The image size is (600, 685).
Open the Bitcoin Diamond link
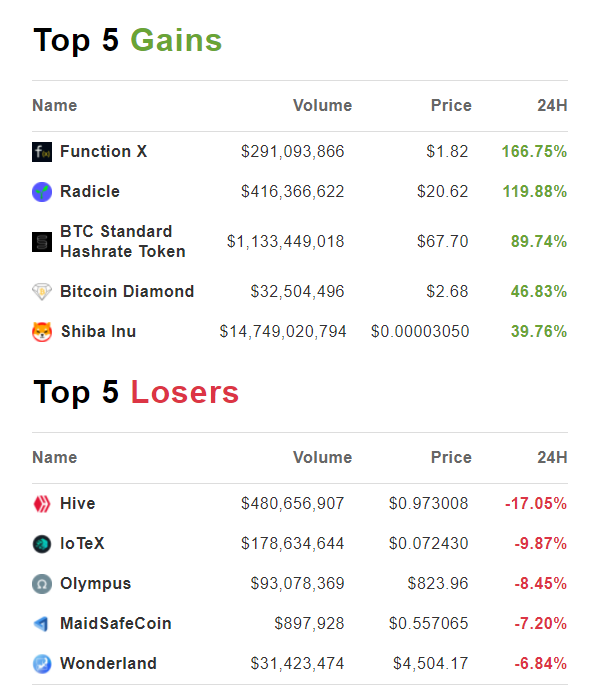(x=127, y=292)
